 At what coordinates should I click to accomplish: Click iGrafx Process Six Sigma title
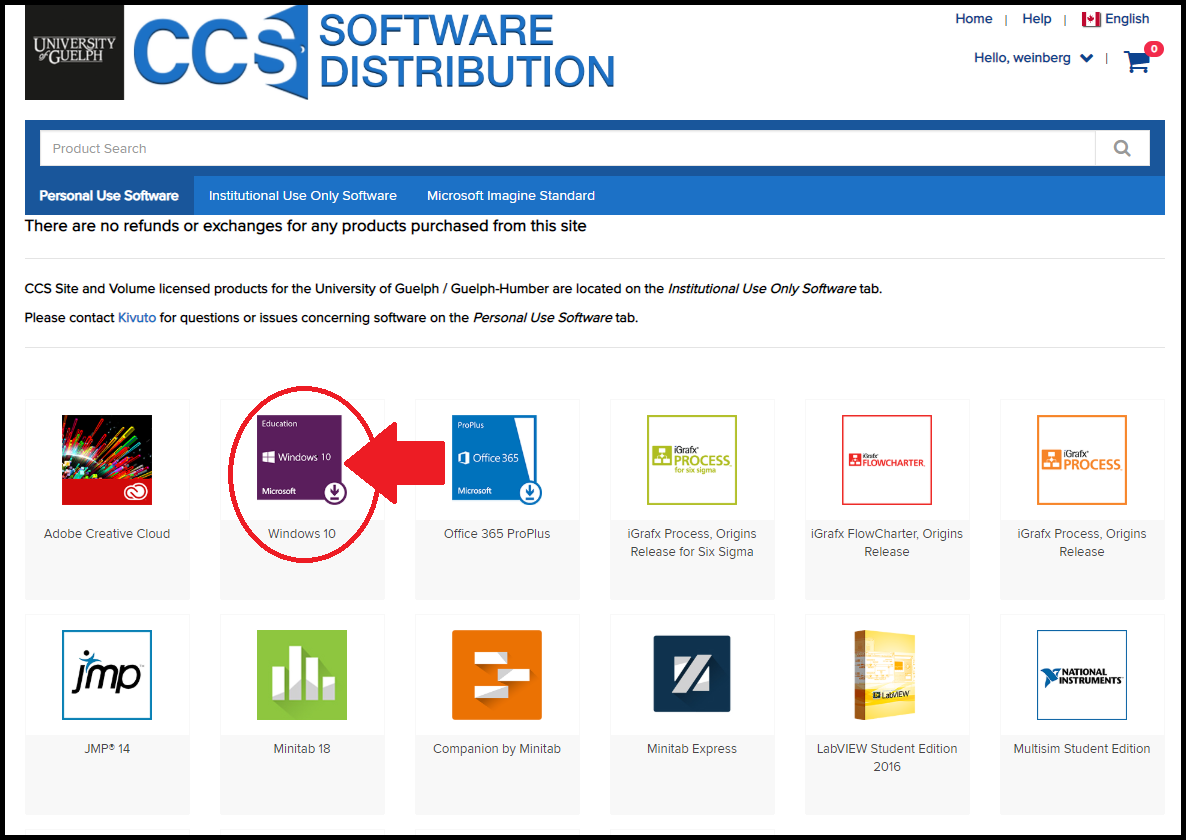[692, 543]
